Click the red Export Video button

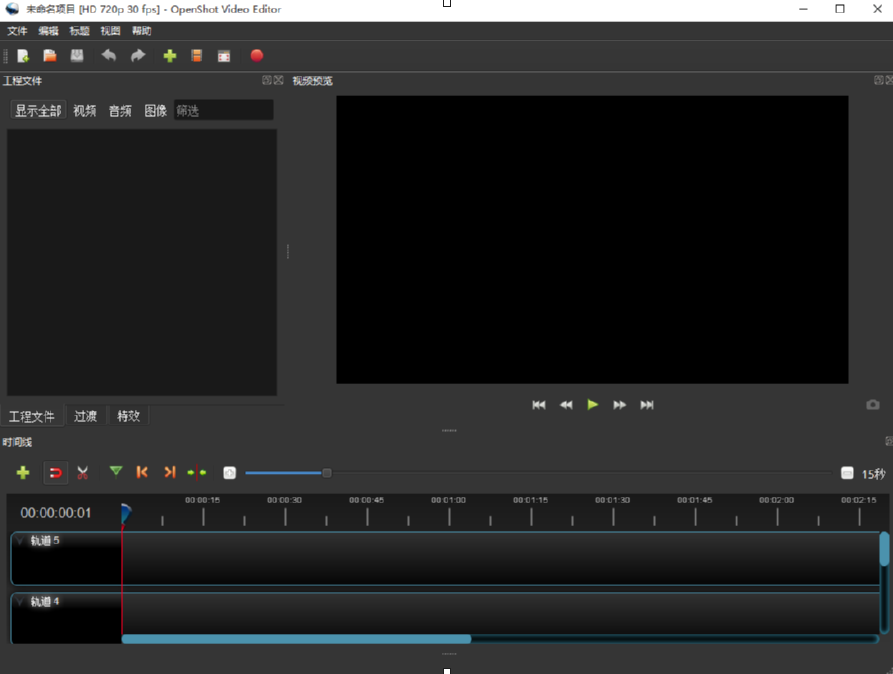click(256, 56)
